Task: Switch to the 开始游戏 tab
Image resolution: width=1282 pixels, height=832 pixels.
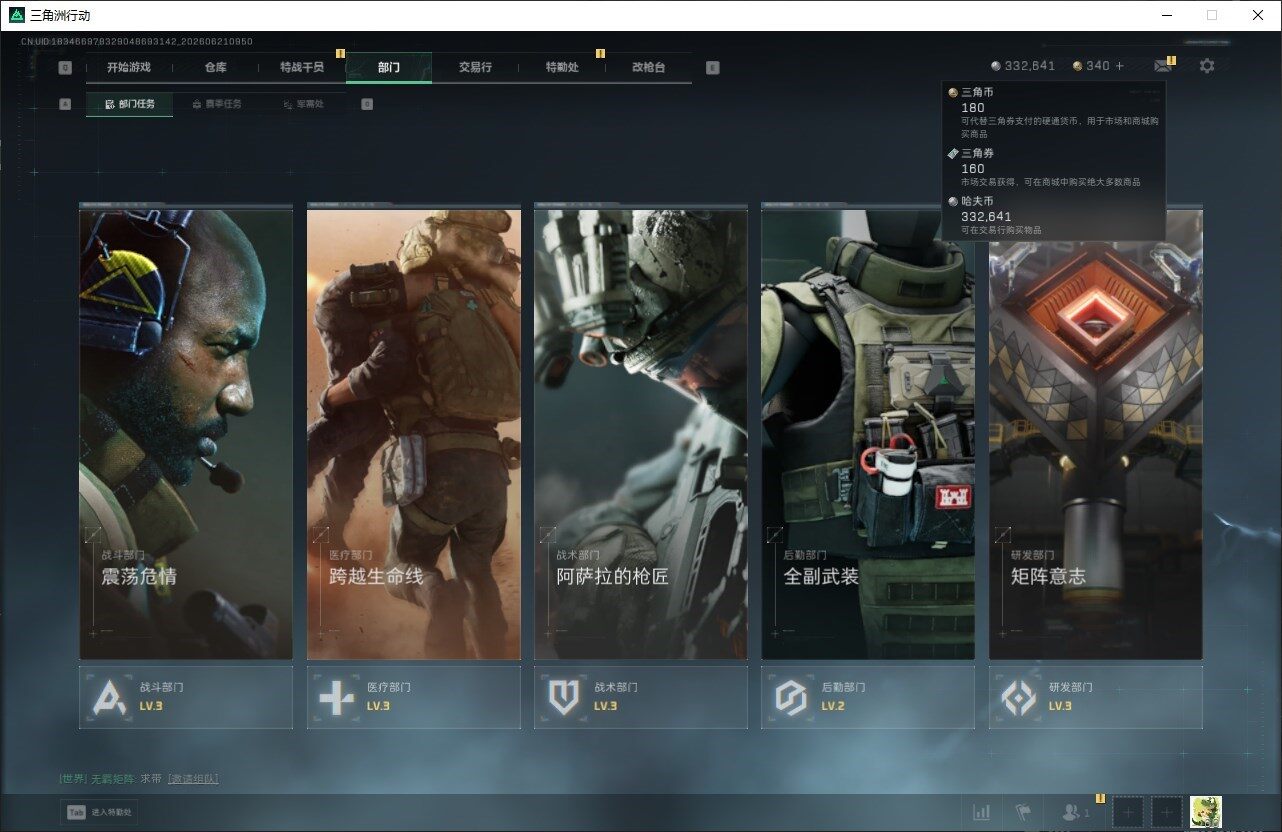Action: point(129,67)
